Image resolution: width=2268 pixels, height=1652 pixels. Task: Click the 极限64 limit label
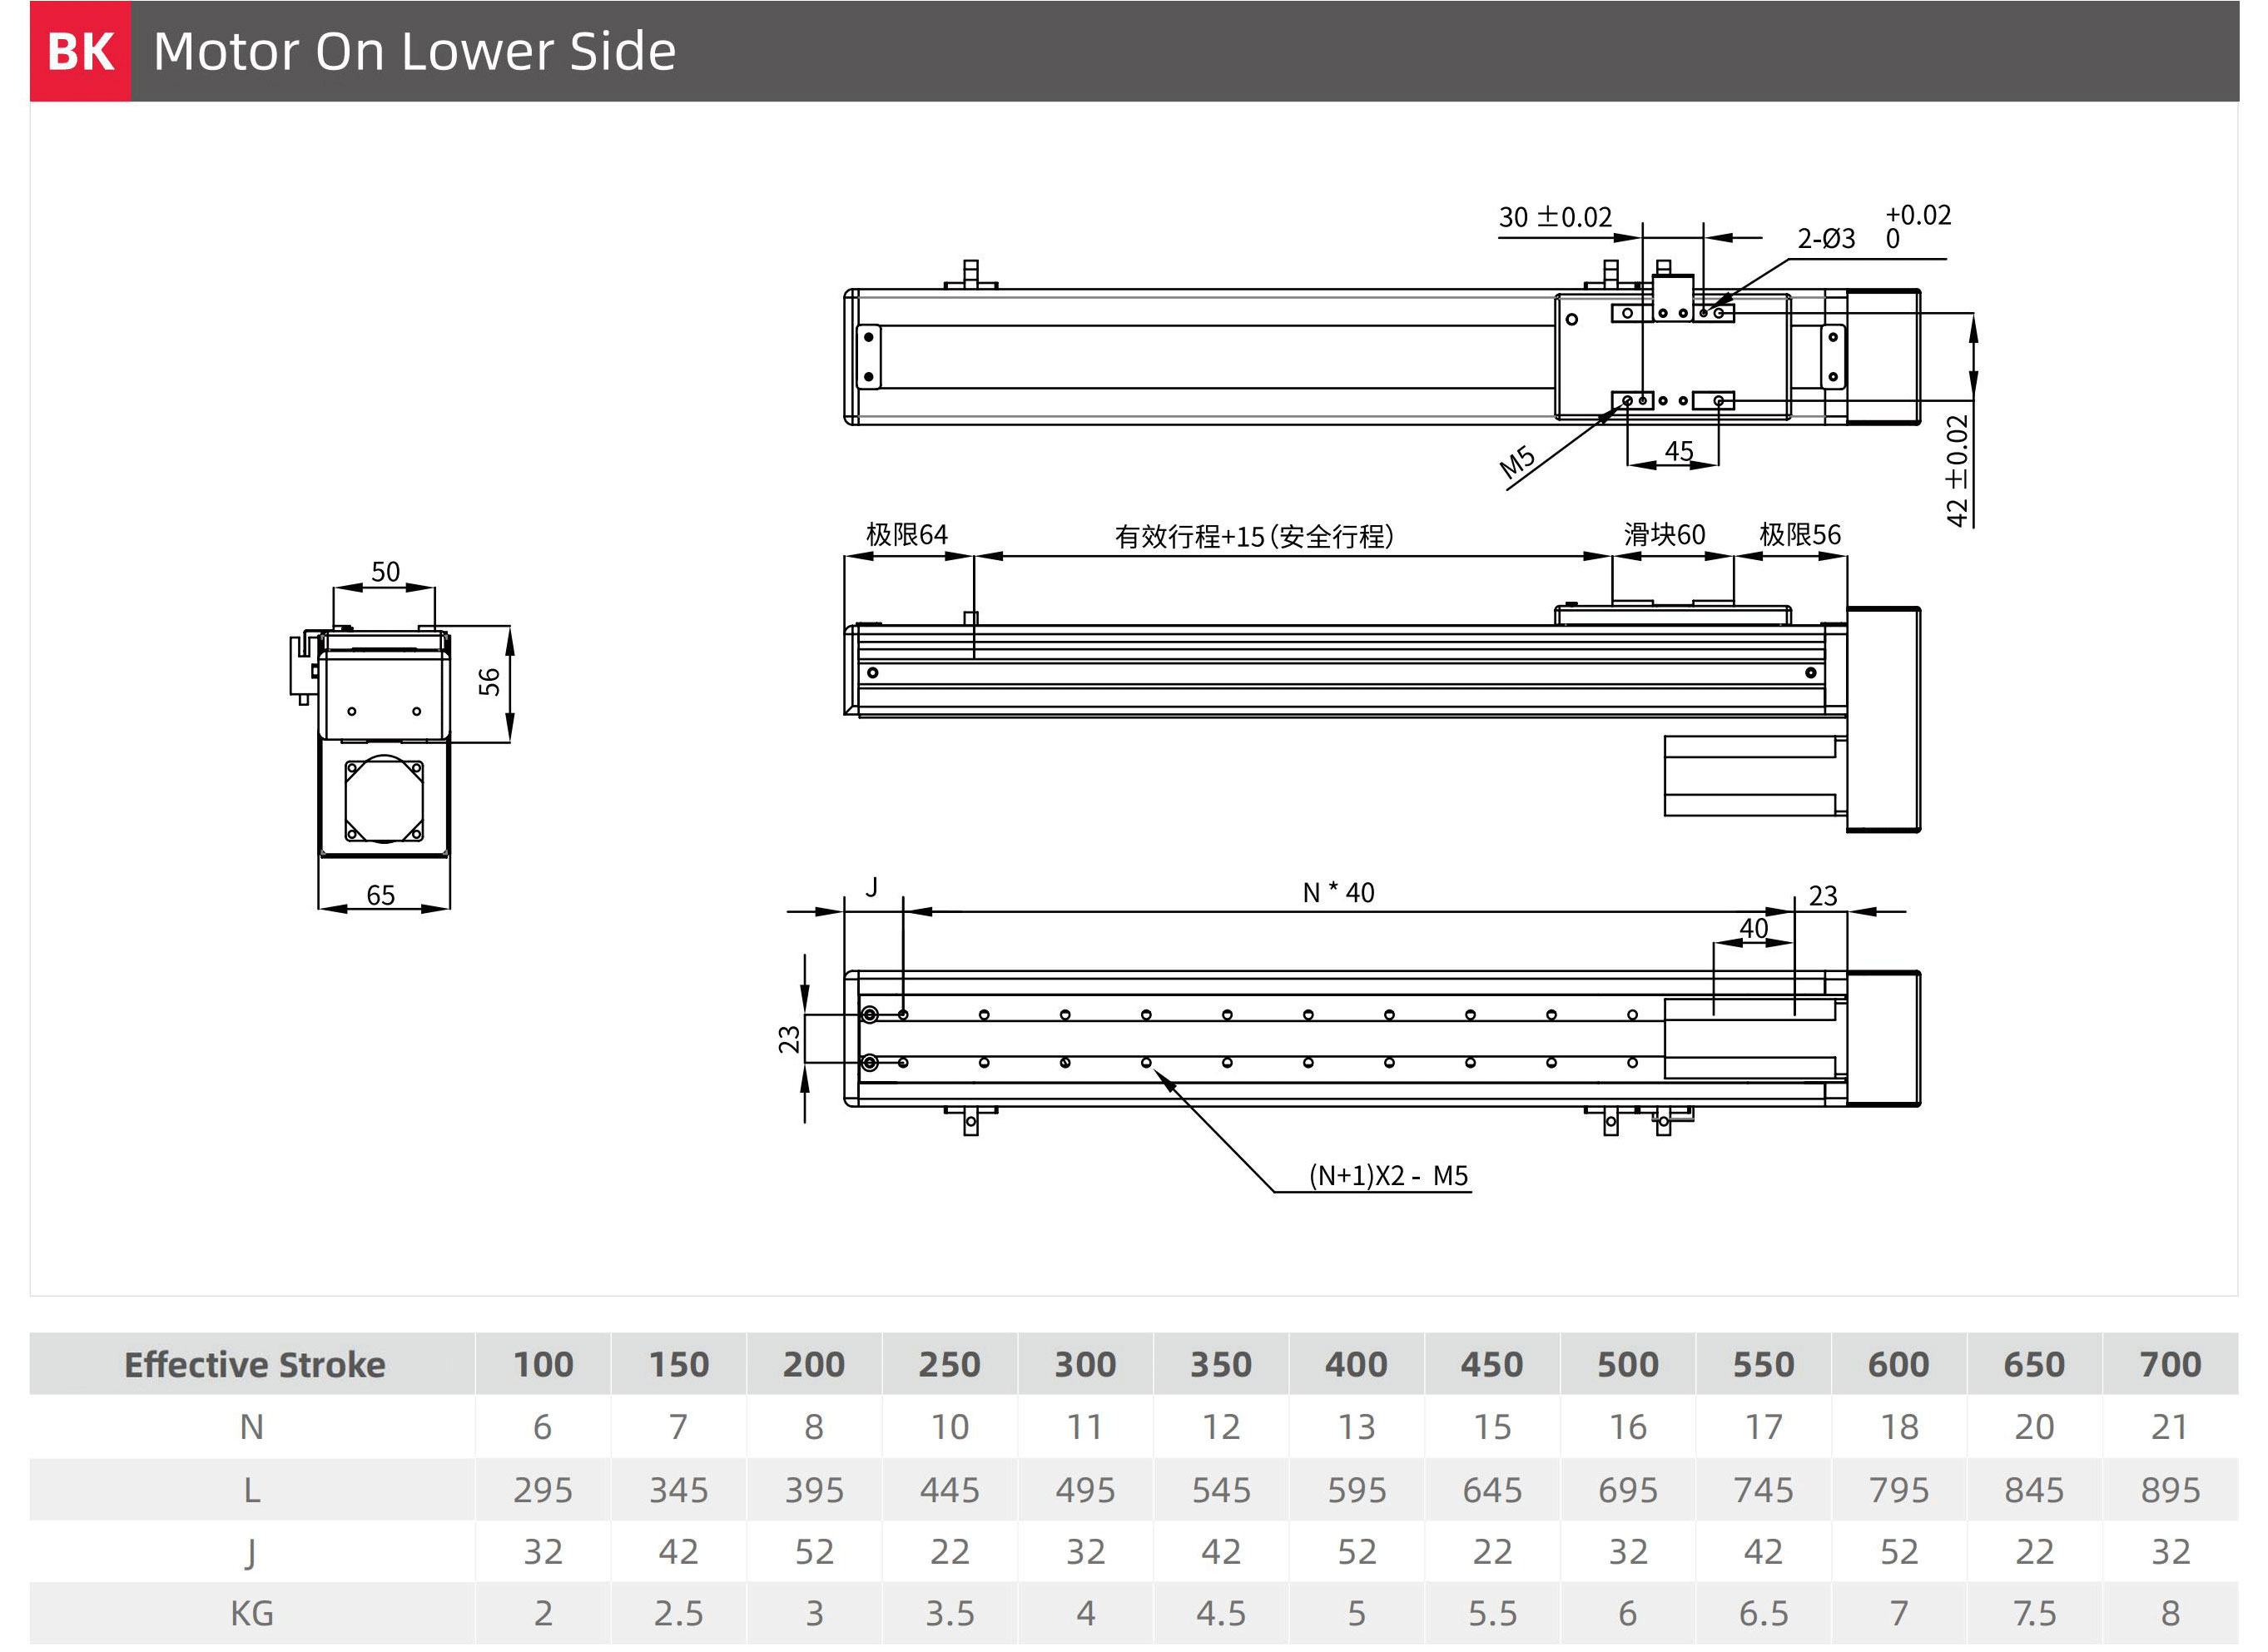pyautogui.click(x=906, y=535)
